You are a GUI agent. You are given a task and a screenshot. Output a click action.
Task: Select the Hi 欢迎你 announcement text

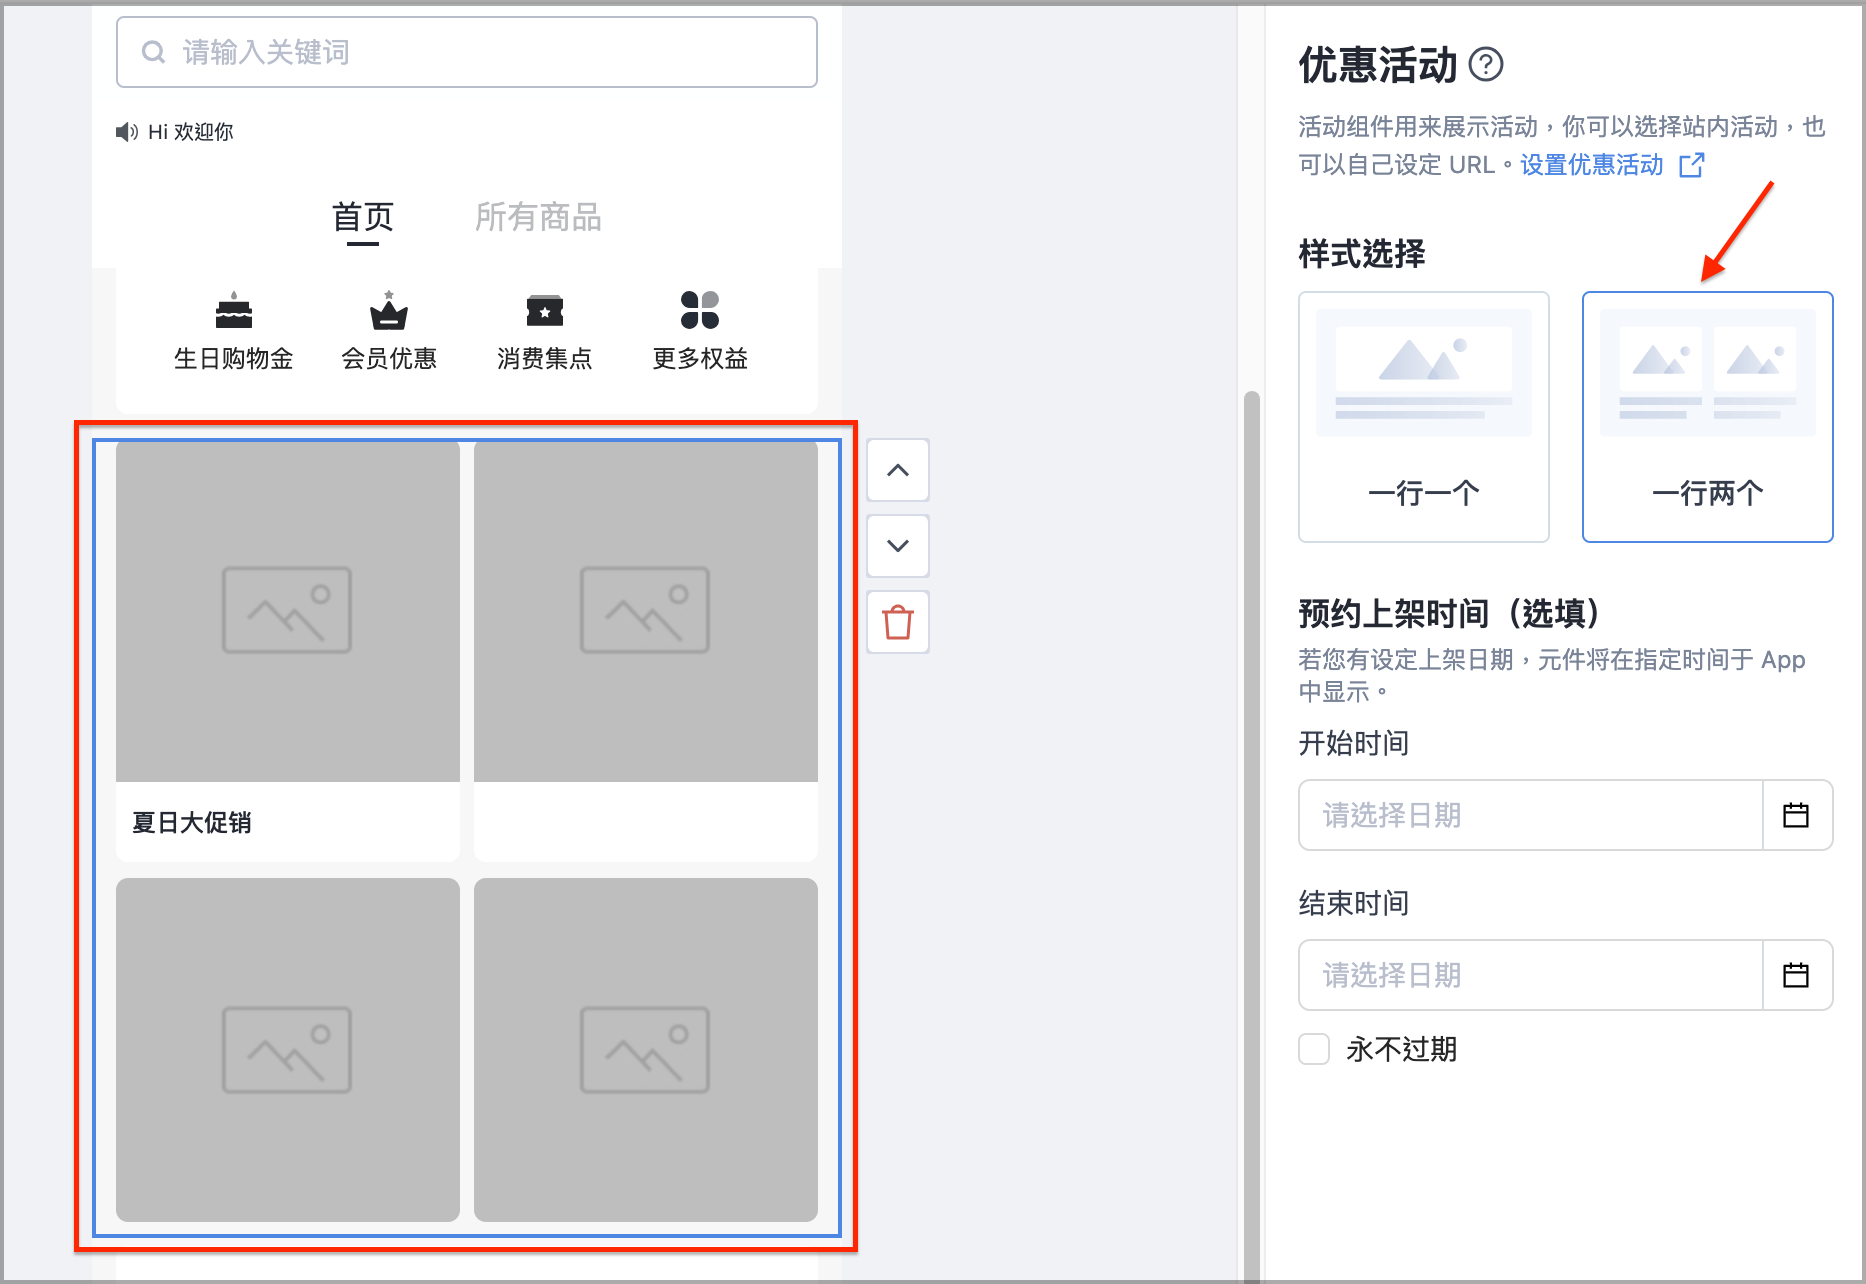(191, 132)
